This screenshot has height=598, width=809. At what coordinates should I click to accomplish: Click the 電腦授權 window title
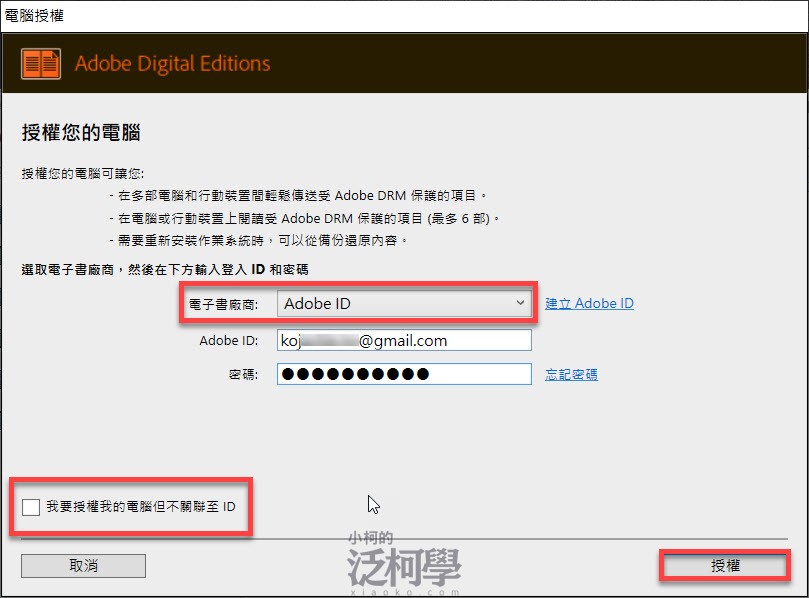[x=34, y=15]
